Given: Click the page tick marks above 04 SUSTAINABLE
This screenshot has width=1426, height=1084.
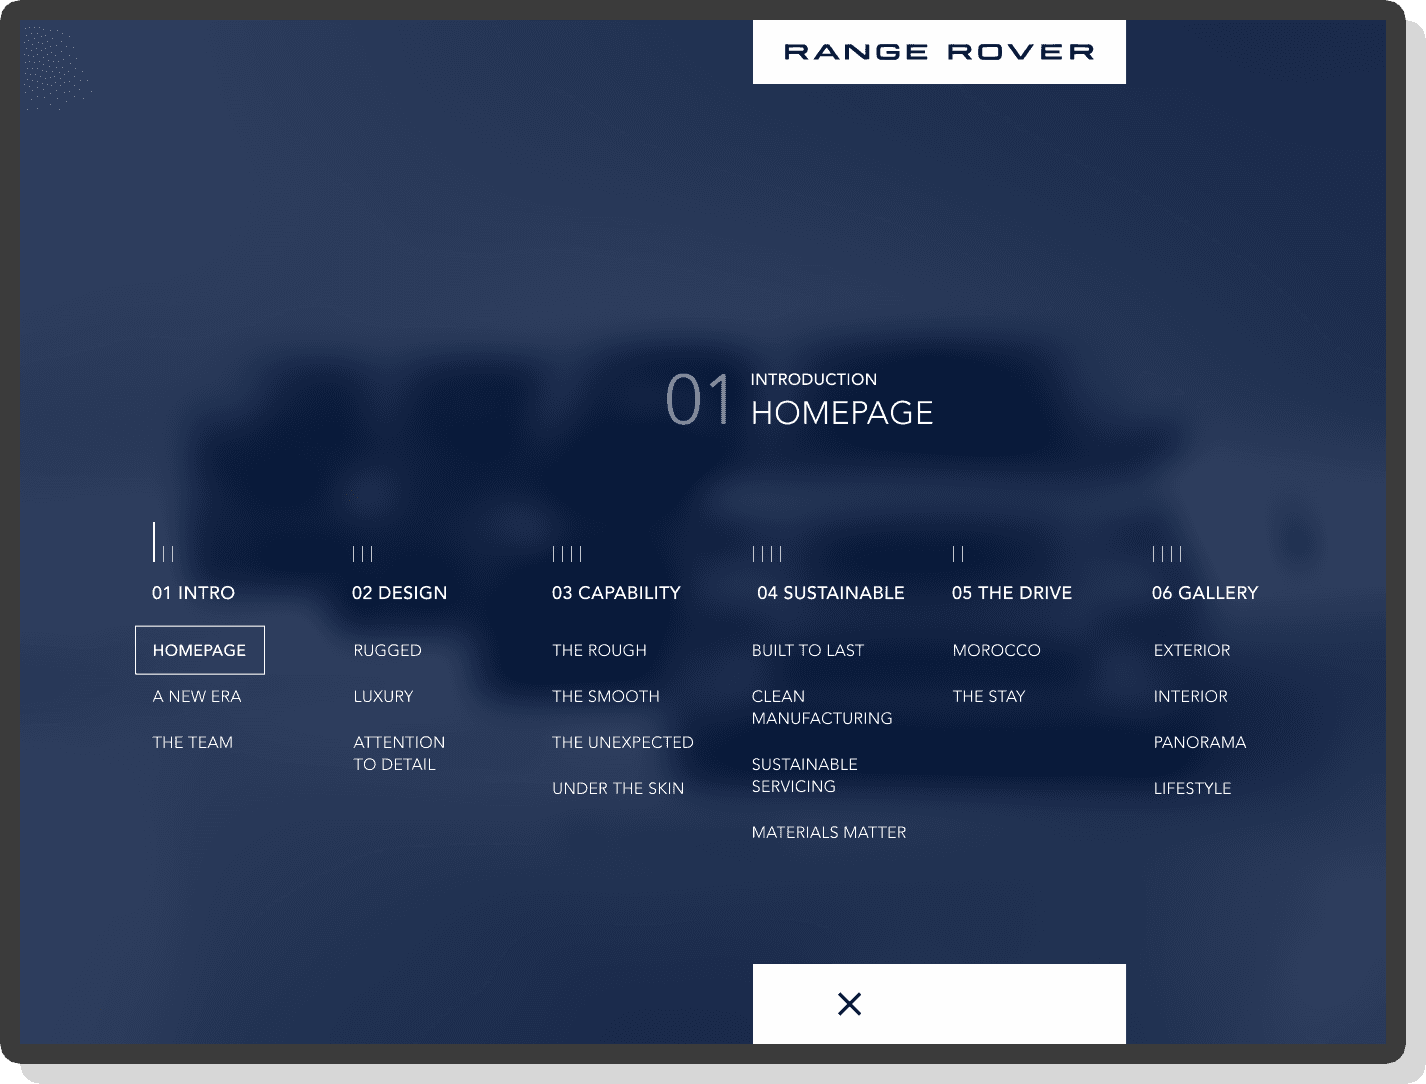Looking at the screenshot, I should click(767, 554).
